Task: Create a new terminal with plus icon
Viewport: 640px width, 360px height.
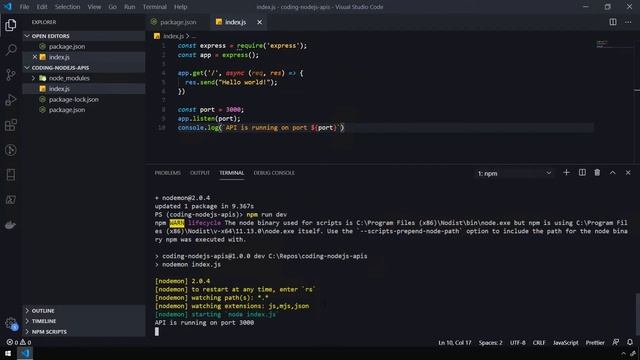Action: (566, 173)
